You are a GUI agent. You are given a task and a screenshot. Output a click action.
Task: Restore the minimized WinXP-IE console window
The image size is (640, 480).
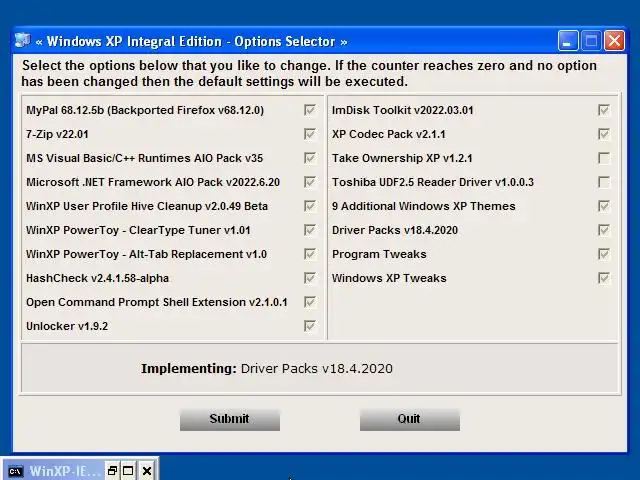(x=112, y=471)
